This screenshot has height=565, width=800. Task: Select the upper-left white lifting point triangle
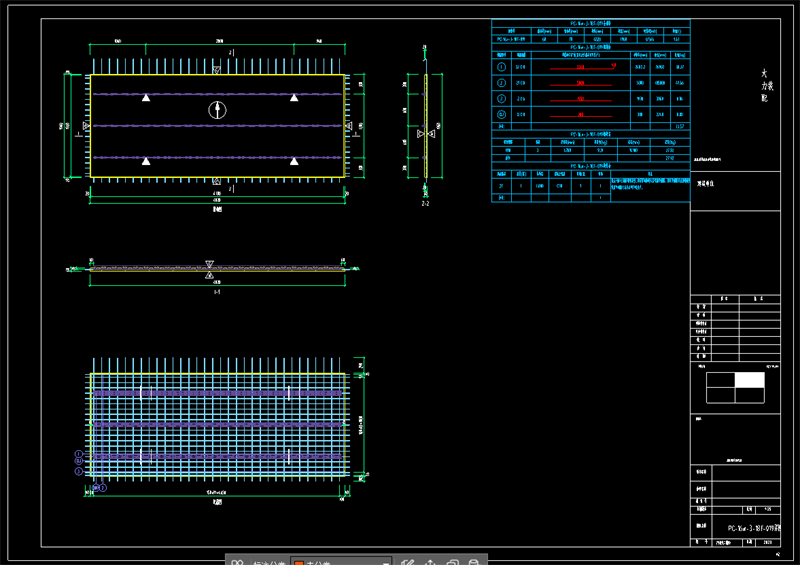click(x=146, y=97)
